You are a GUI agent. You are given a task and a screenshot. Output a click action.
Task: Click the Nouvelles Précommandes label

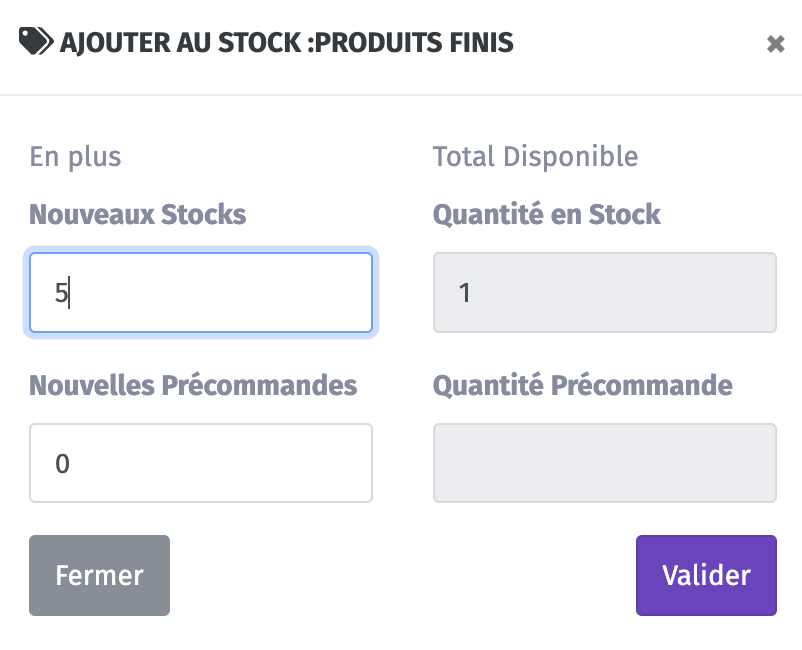[x=193, y=385]
